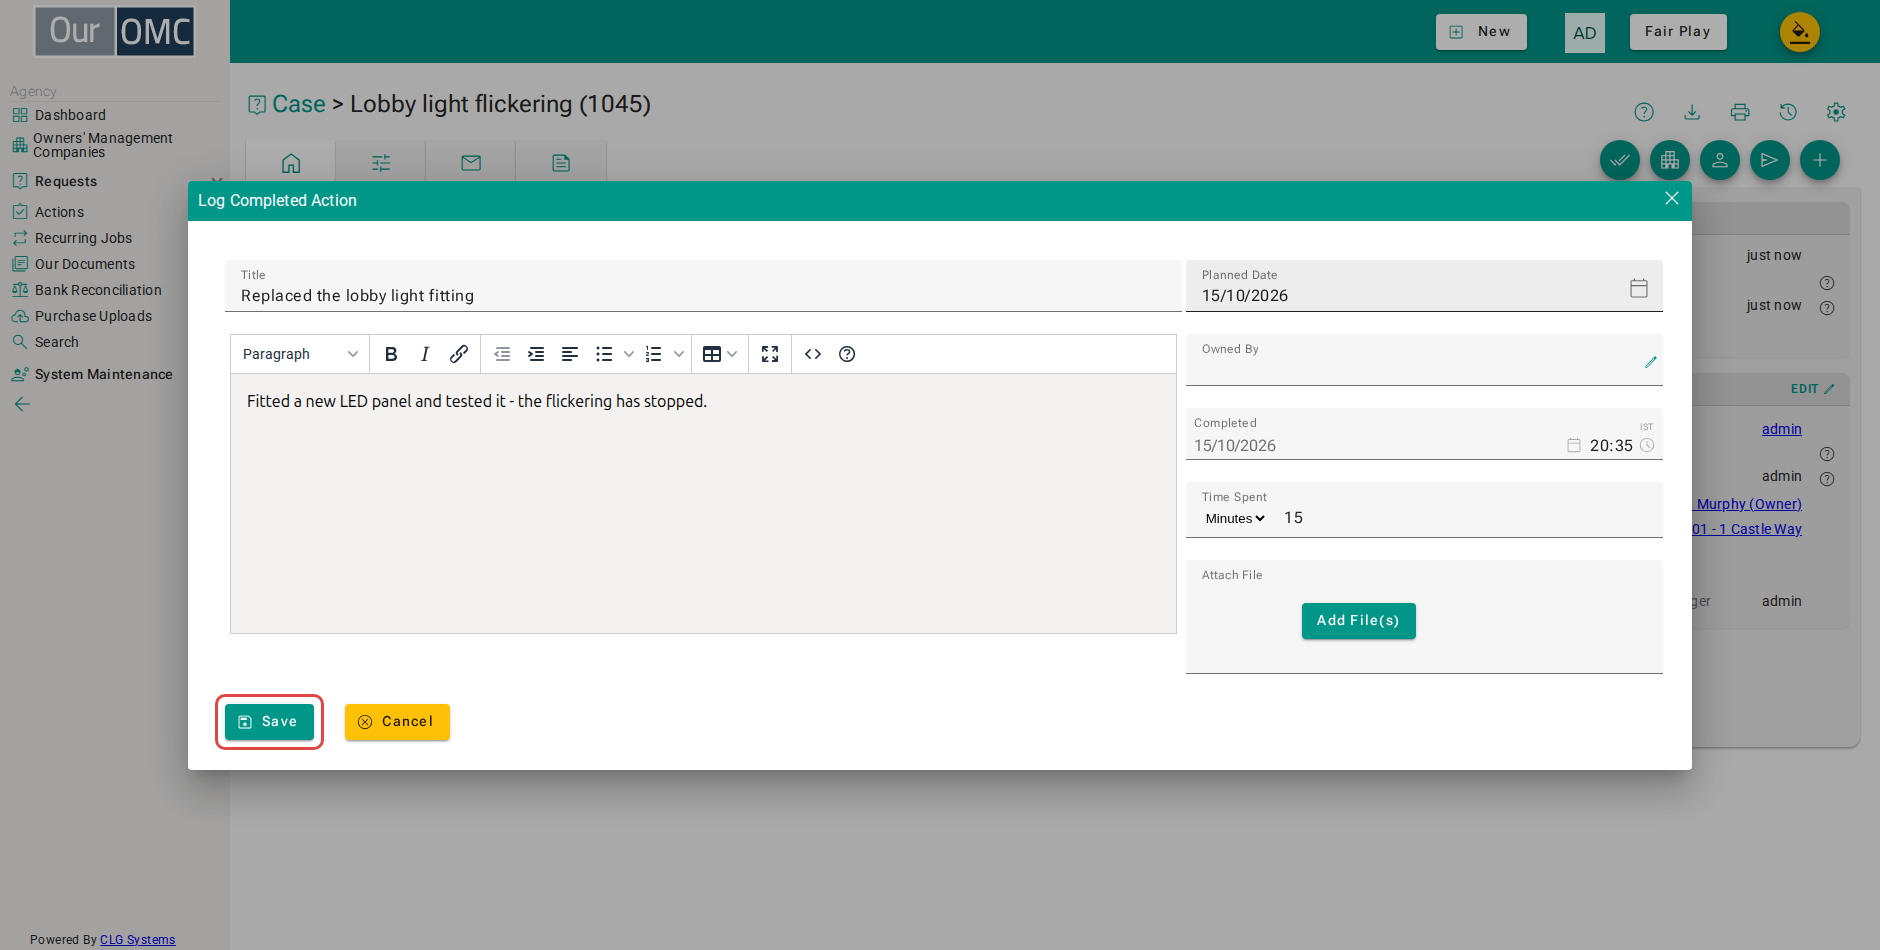
Task: Open the Completed date calendar icon
Action: pos(1574,445)
